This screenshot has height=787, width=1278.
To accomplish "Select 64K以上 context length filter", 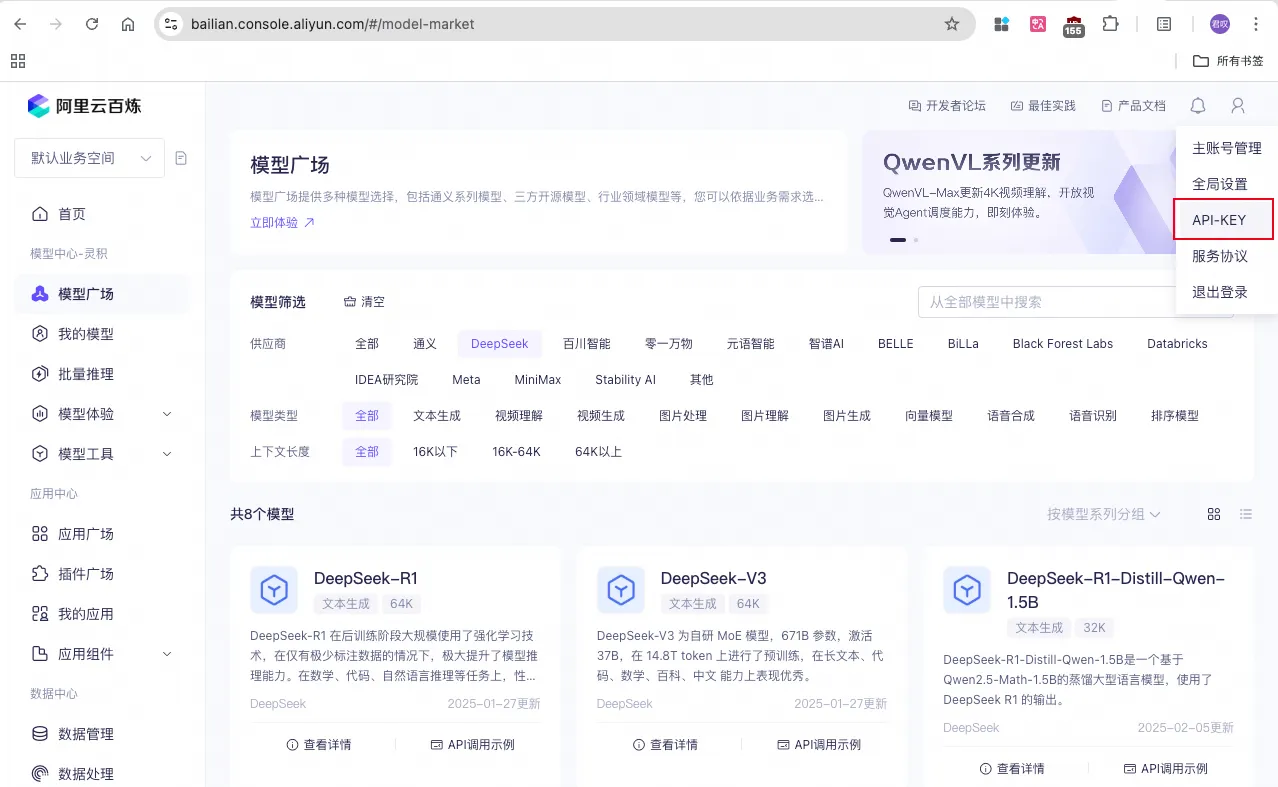I will pyautogui.click(x=598, y=452).
